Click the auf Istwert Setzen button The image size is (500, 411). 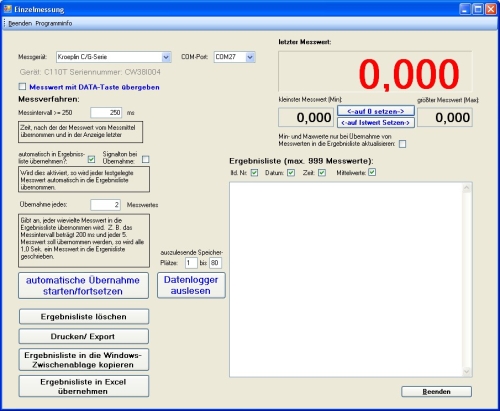click(376, 123)
